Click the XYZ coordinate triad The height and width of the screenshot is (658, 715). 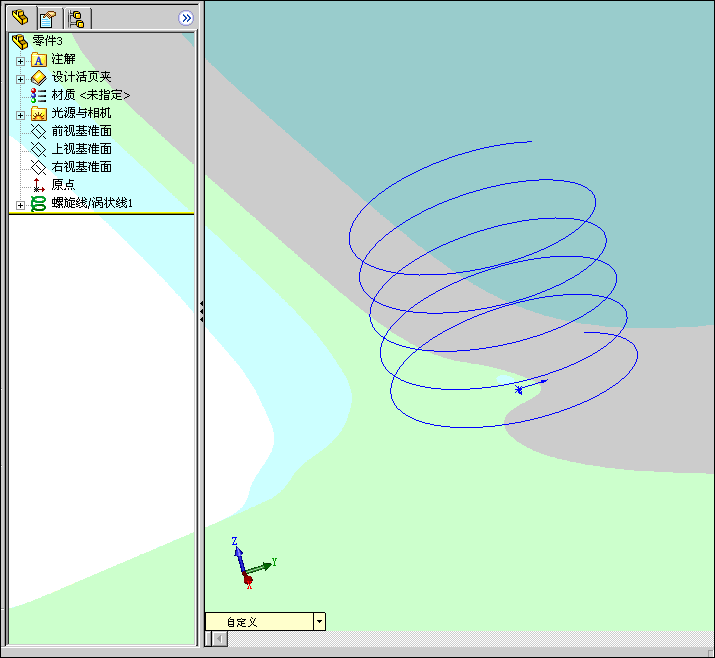click(x=252, y=564)
